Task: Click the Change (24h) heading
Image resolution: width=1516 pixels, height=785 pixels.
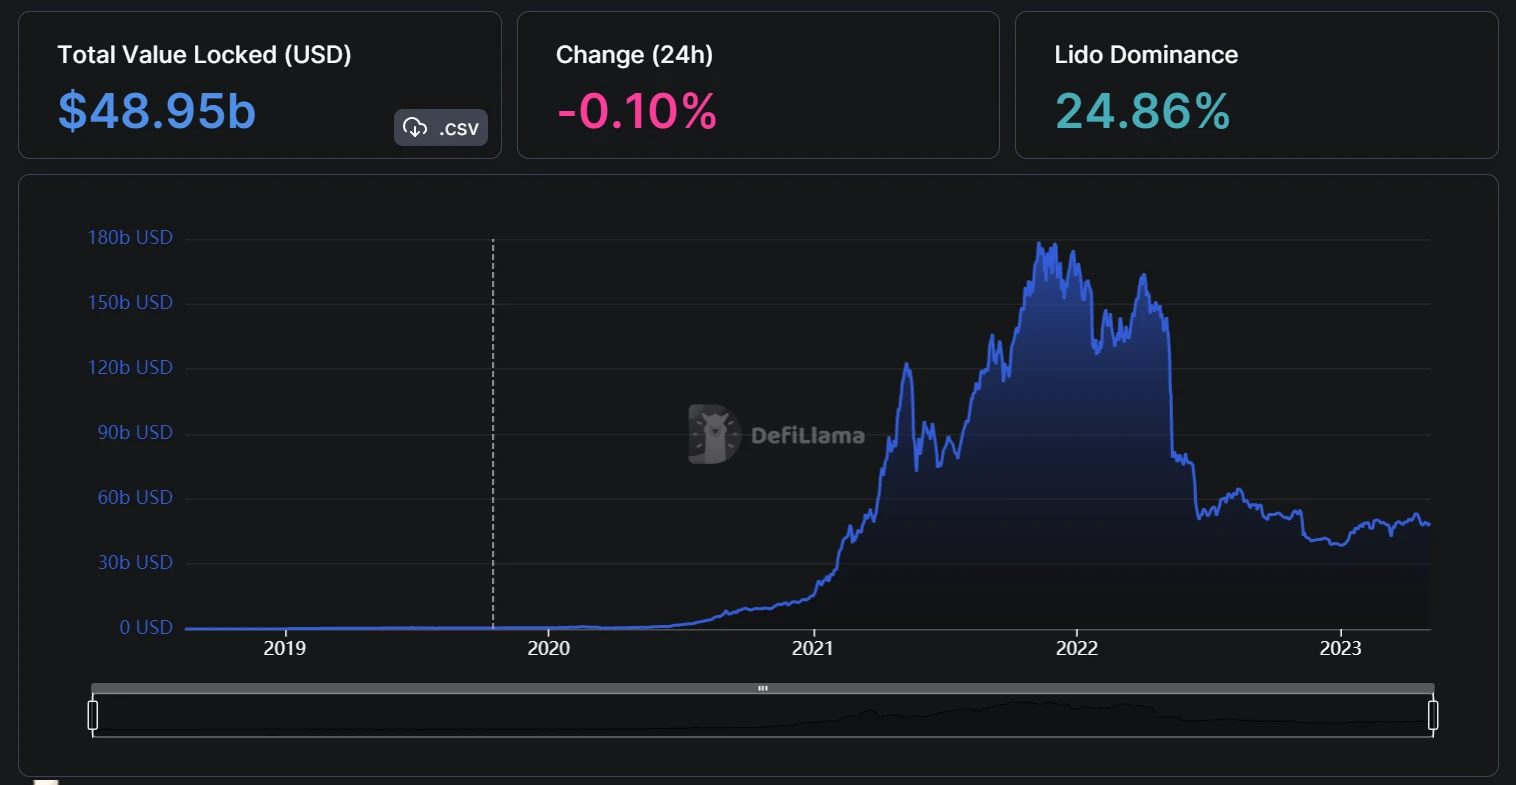Action: [x=634, y=55]
